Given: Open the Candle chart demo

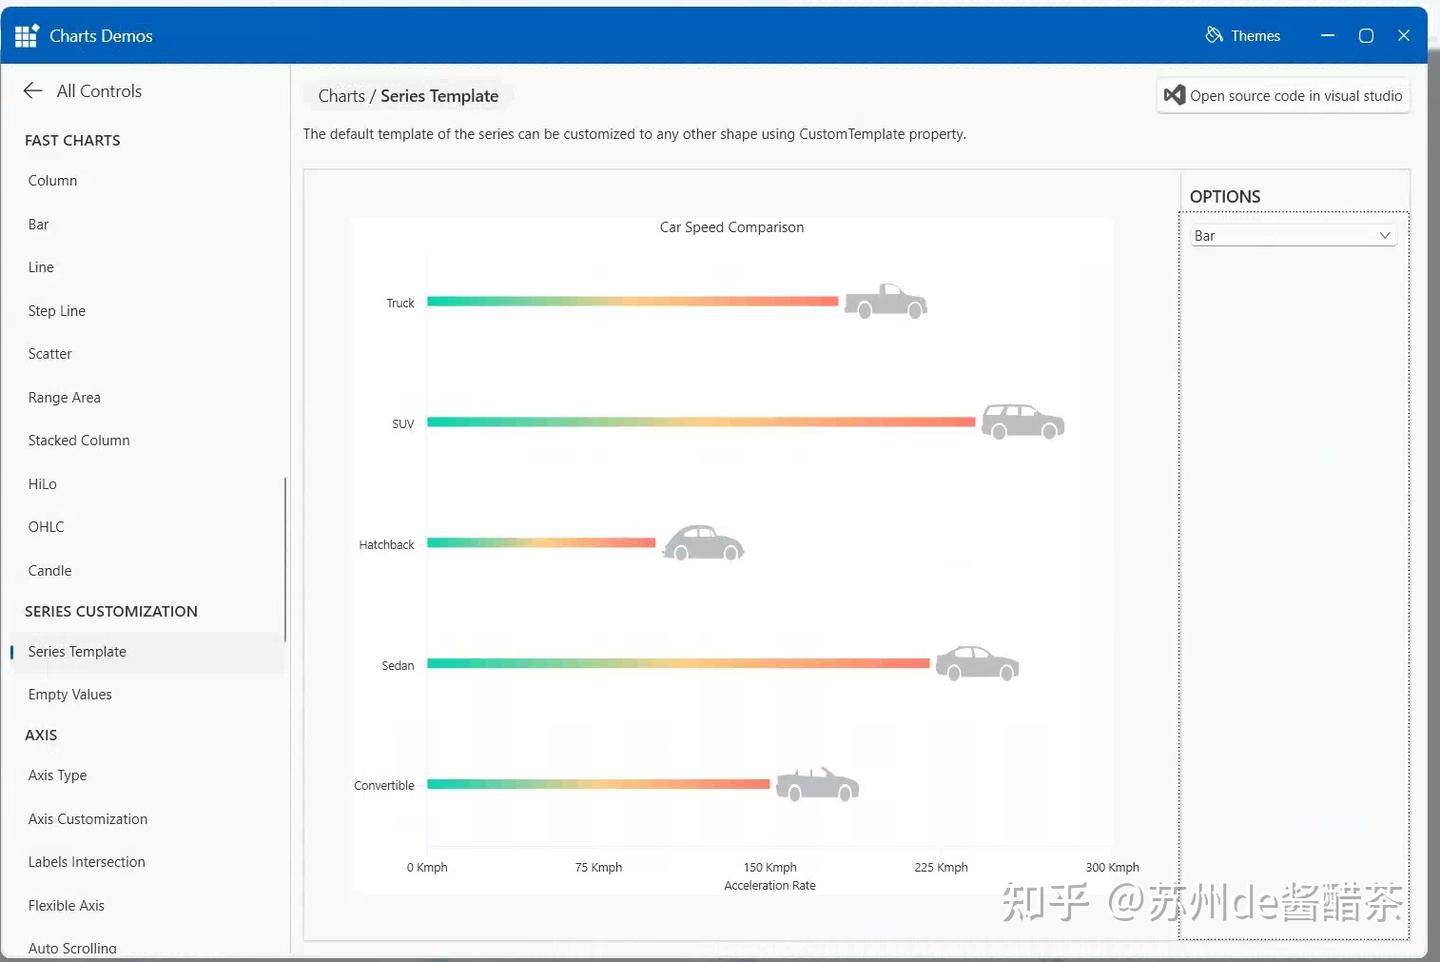Looking at the screenshot, I should (x=49, y=570).
